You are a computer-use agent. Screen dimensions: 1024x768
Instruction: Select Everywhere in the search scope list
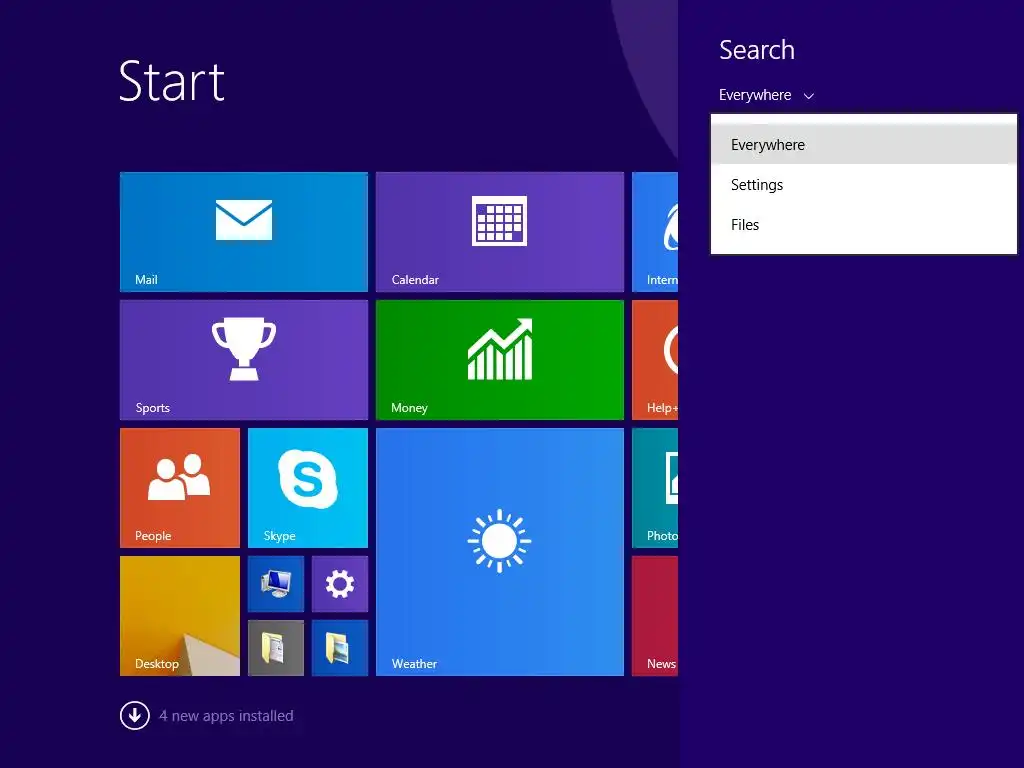(x=864, y=144)
